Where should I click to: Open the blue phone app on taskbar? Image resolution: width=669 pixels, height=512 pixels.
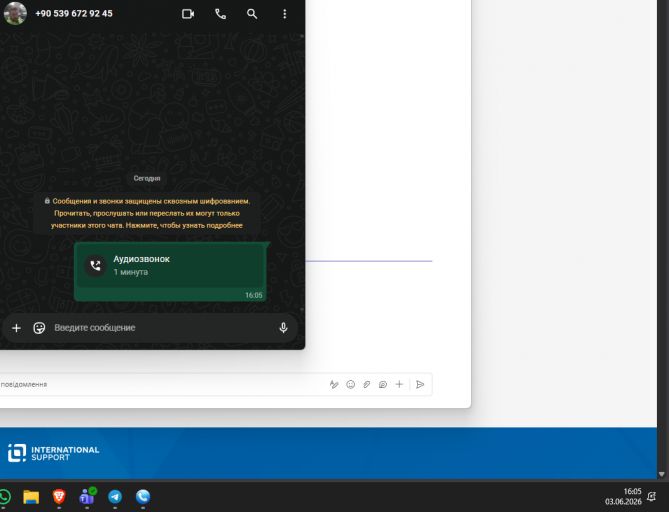point(143,497)
